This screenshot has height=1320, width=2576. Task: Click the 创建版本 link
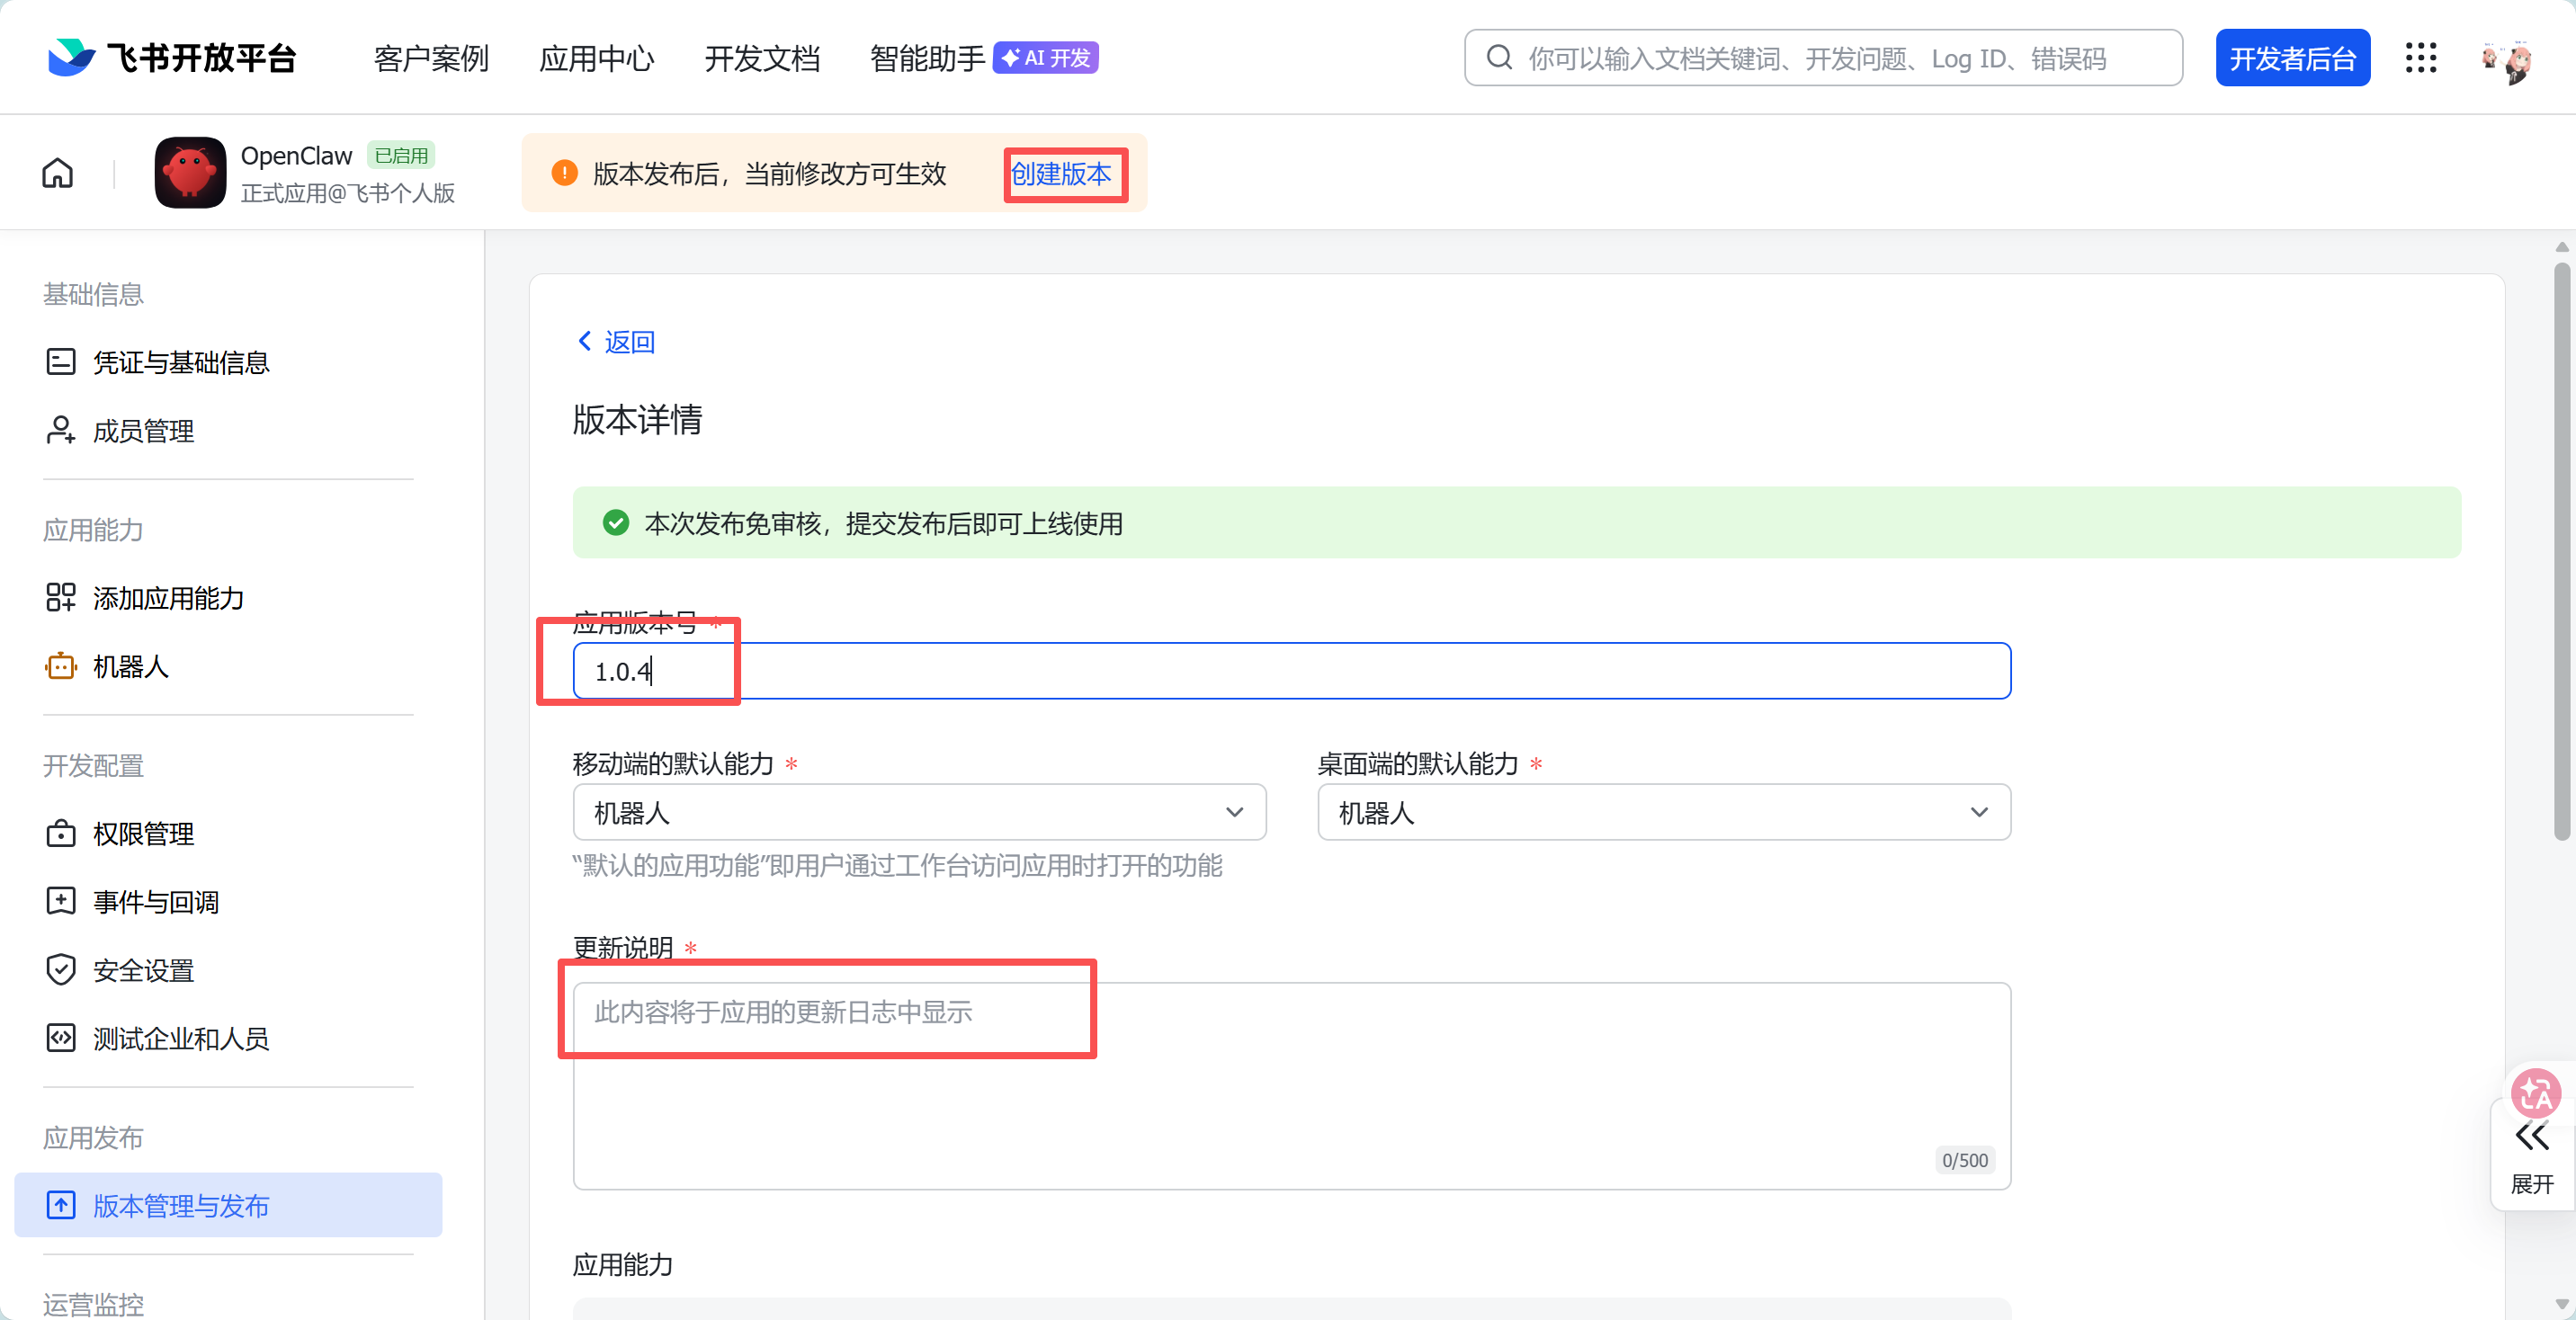pyautogui.click(x=1061, y=174)
